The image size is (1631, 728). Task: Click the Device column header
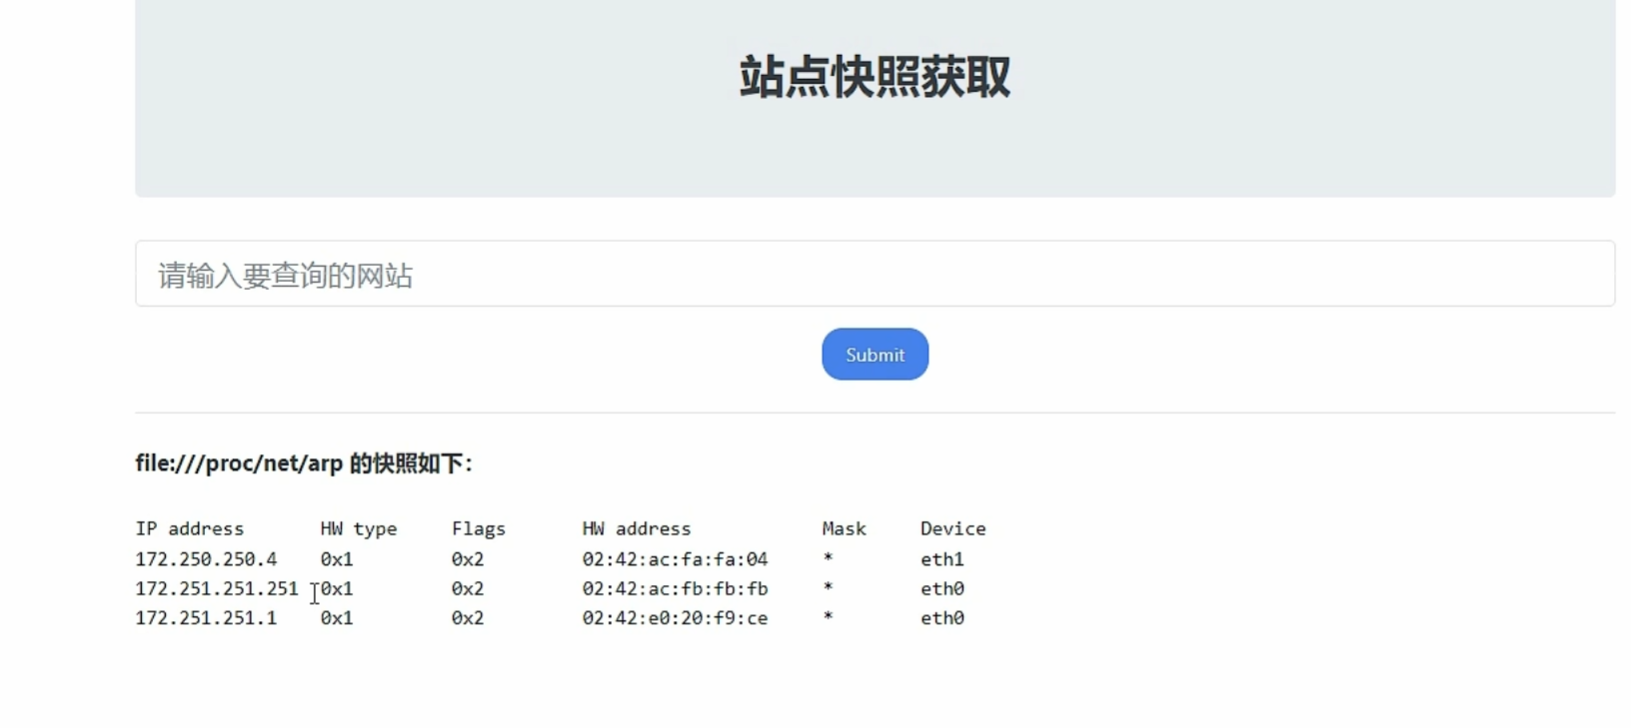953,528
